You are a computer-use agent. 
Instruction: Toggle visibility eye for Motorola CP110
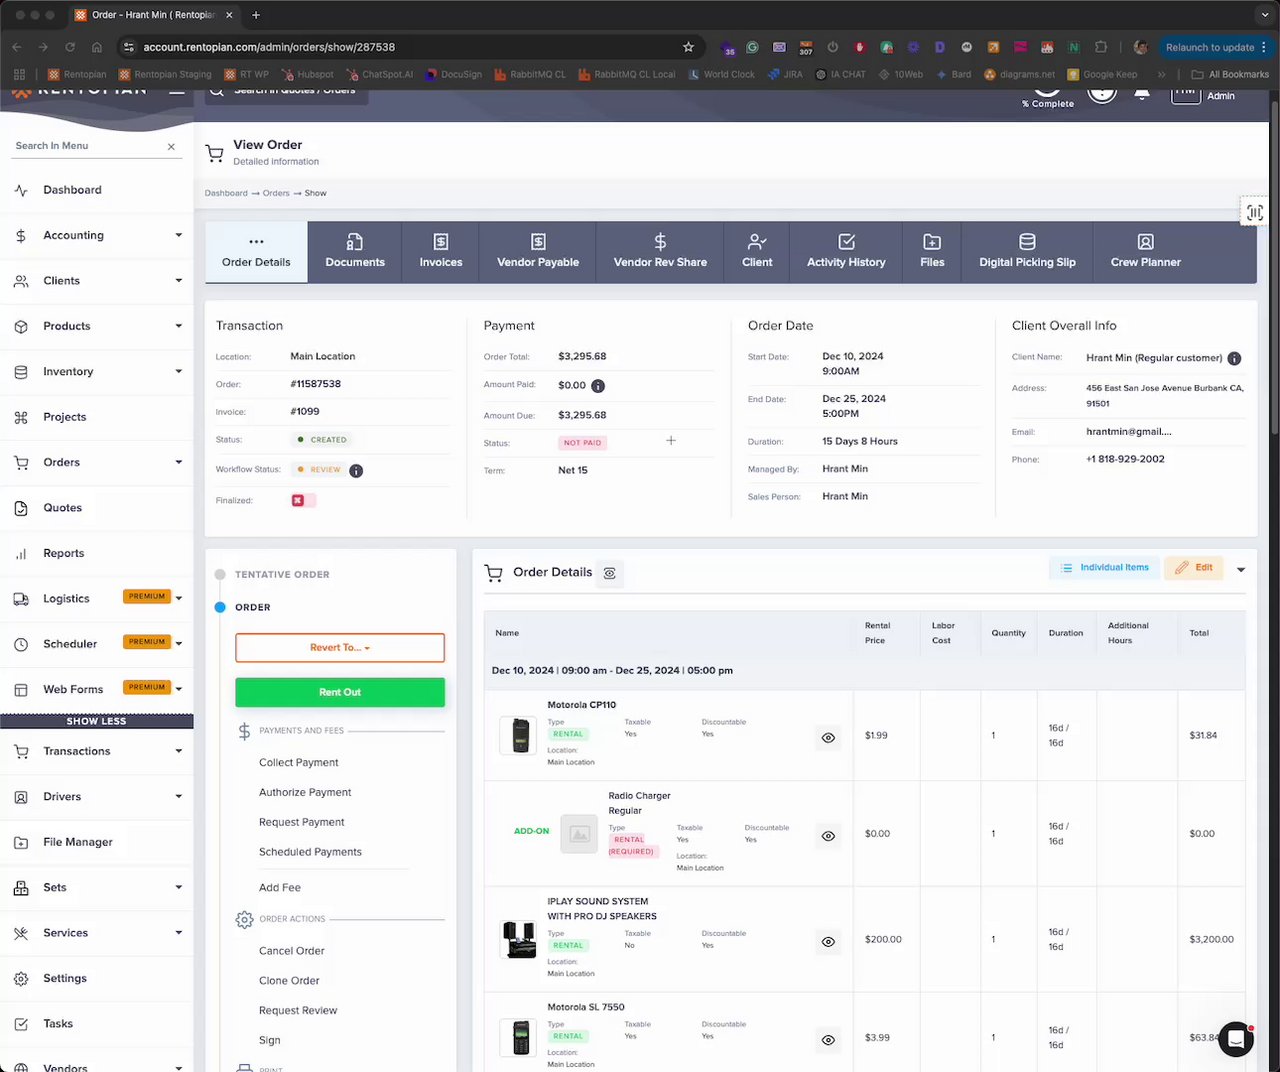(x=828, y=738)
